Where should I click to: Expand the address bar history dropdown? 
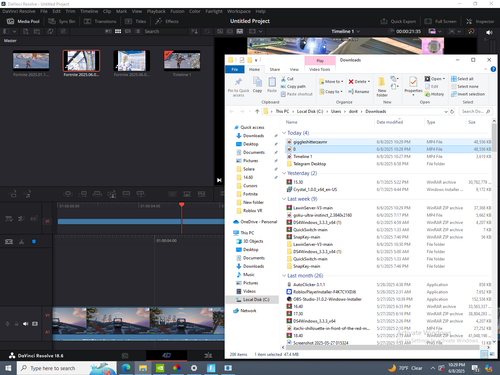[x=446, y=112]
